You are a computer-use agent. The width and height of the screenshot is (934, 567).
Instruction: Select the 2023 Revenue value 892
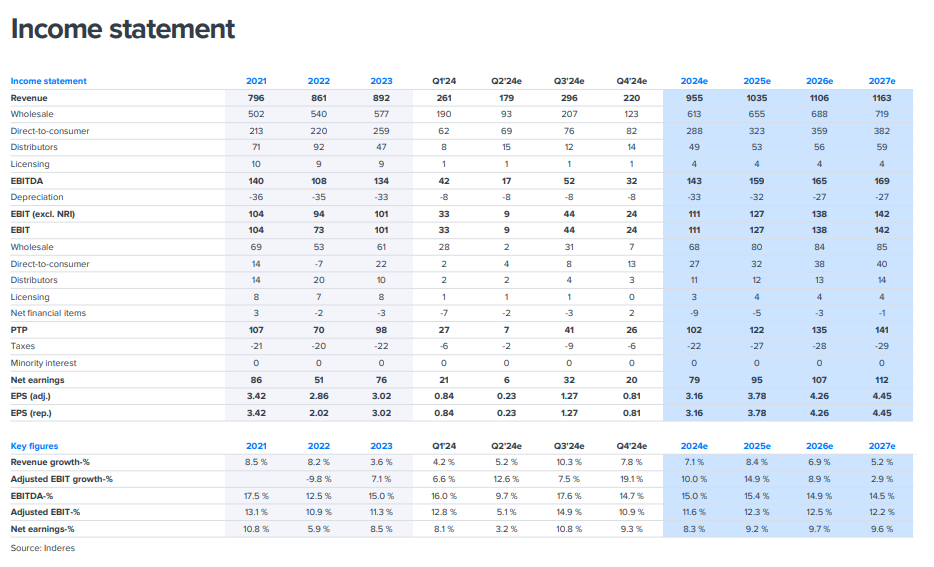381,98
